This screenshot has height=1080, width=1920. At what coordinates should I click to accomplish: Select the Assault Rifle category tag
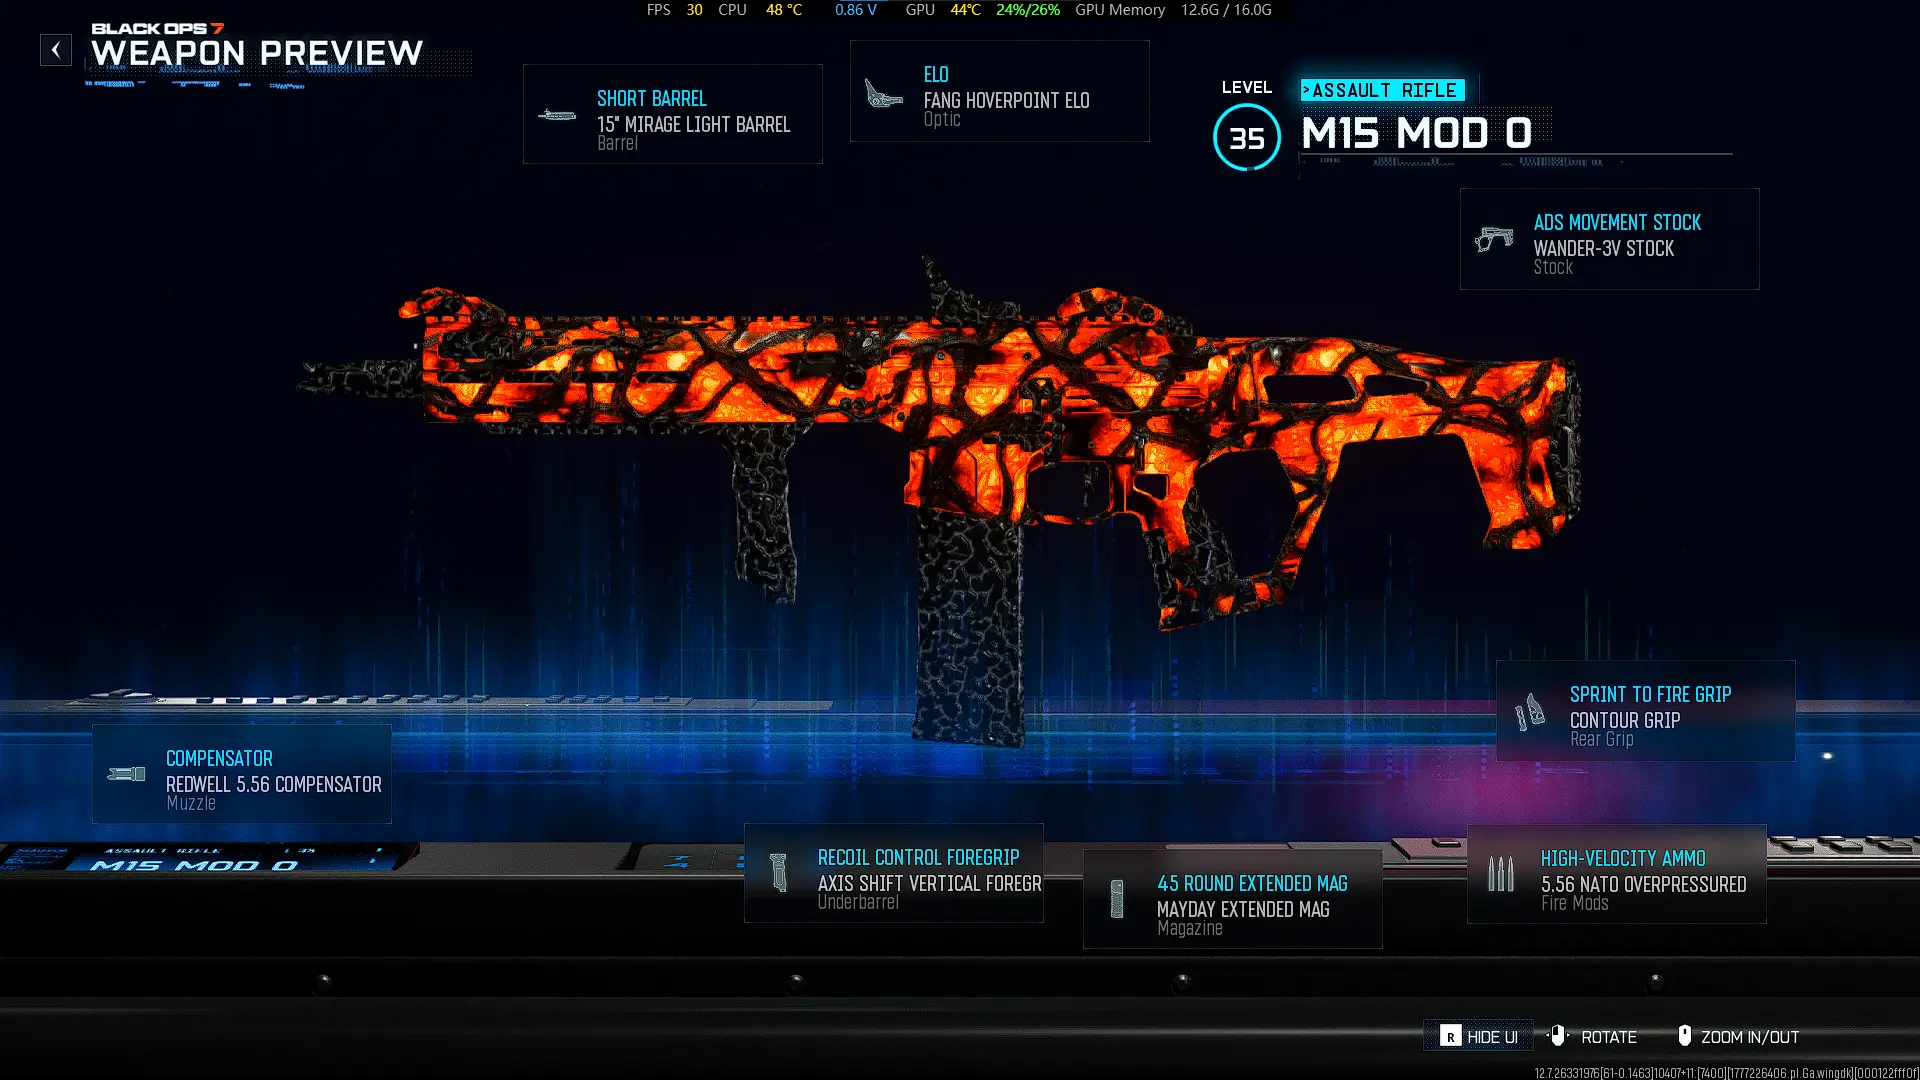[1383, 90]
